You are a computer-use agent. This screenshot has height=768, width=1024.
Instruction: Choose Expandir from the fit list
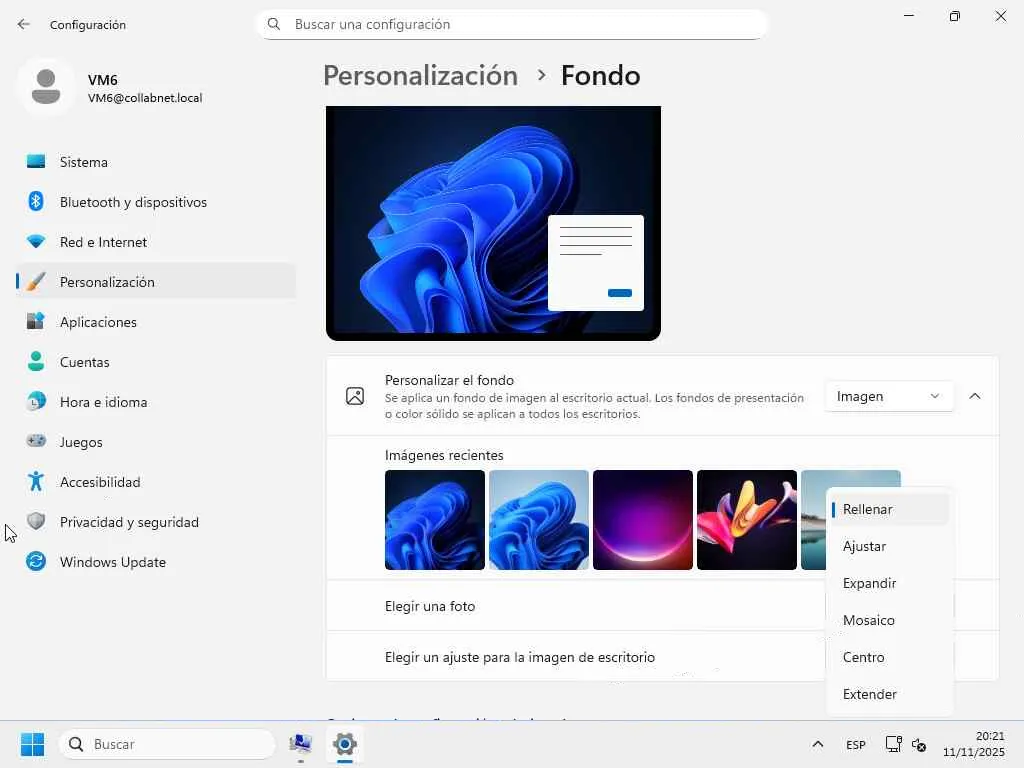[889, 583]
